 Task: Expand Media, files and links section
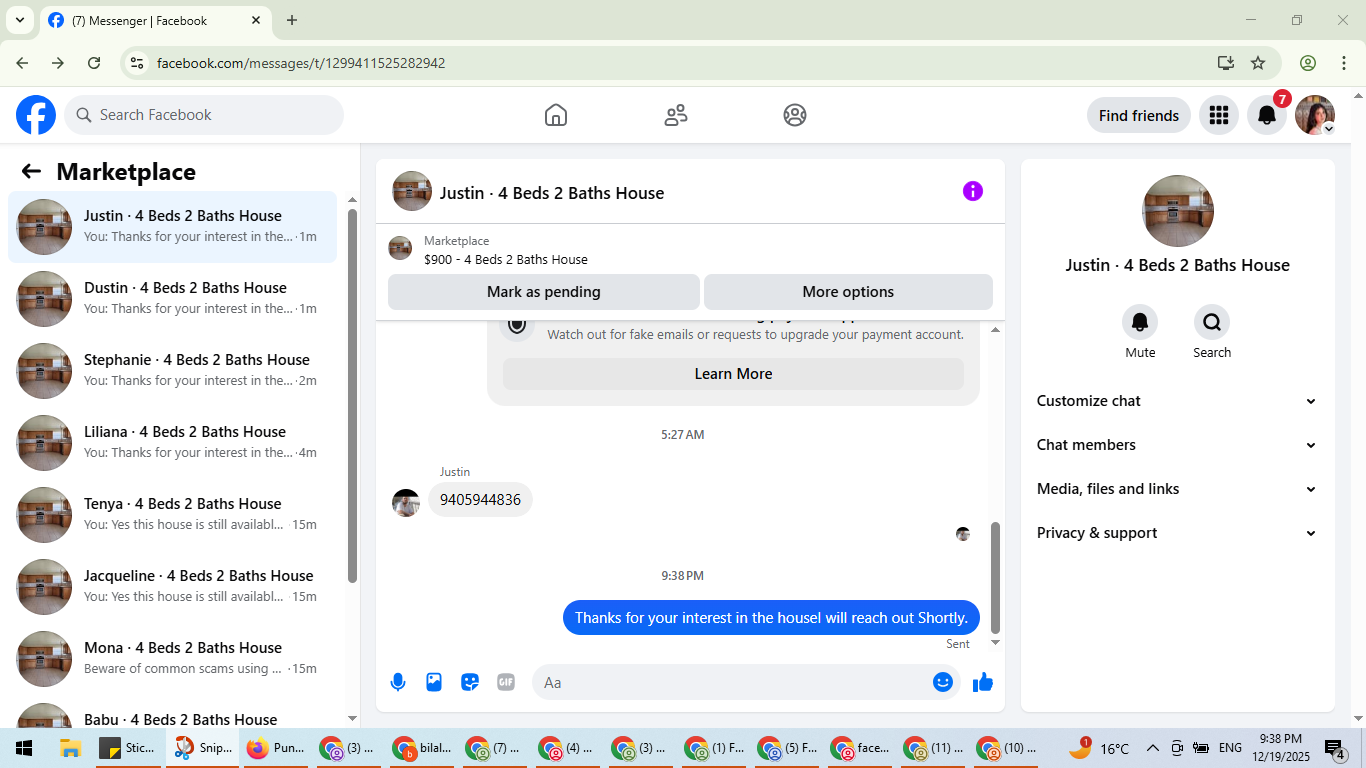(1177, 489)
